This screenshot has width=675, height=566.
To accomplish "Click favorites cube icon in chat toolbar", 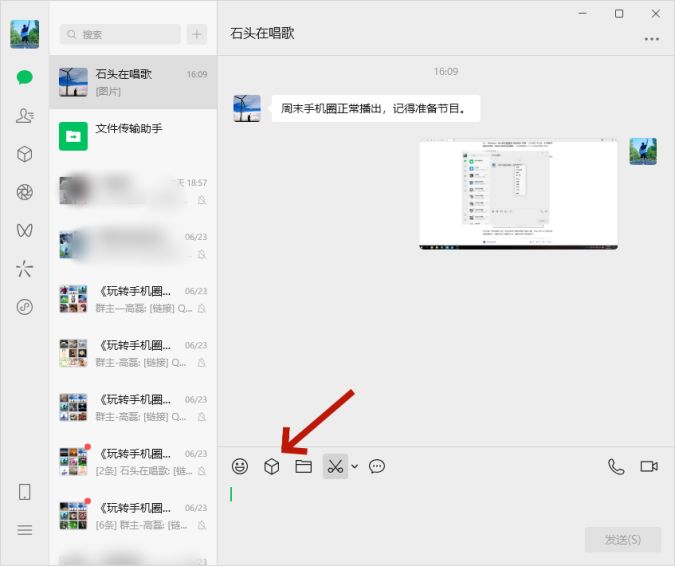I will coord(272,466).
